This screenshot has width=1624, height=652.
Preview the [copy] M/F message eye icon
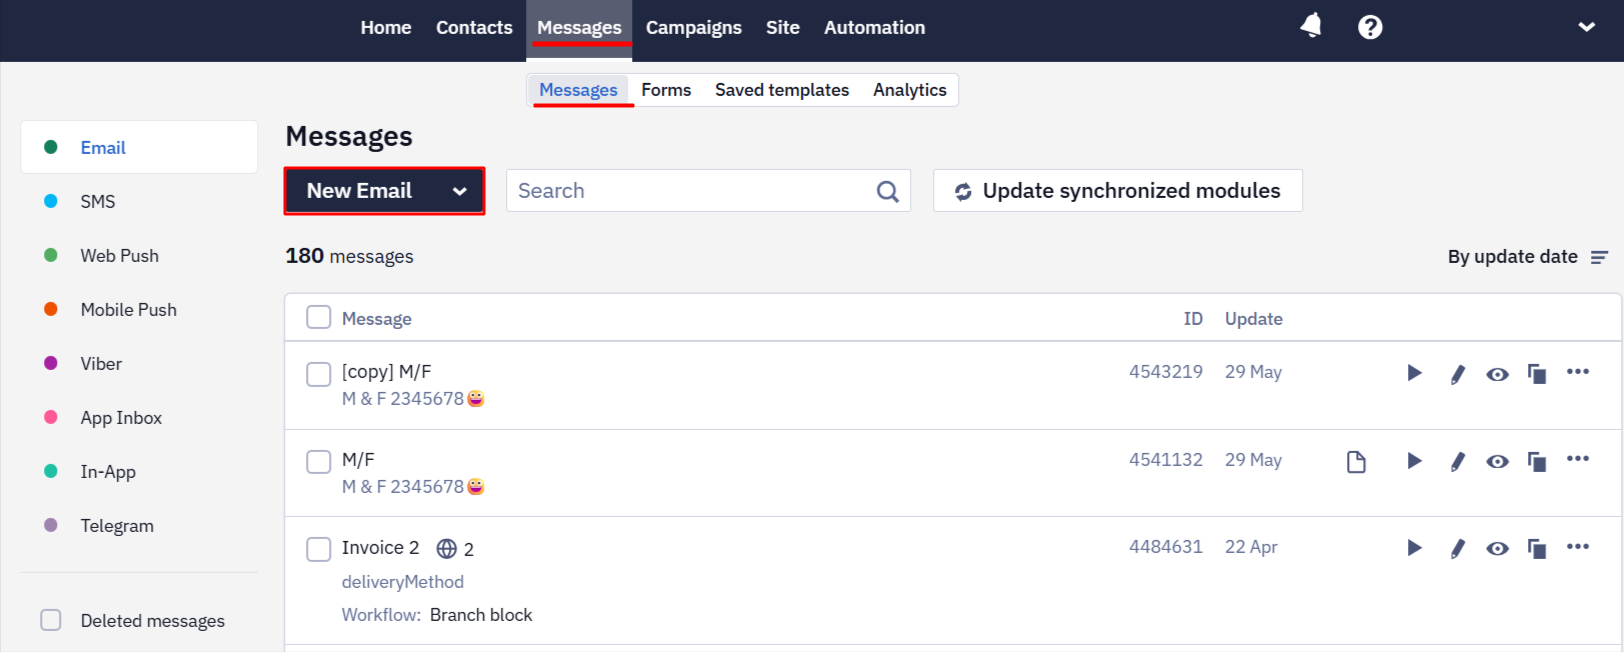tap(1497, 375)
